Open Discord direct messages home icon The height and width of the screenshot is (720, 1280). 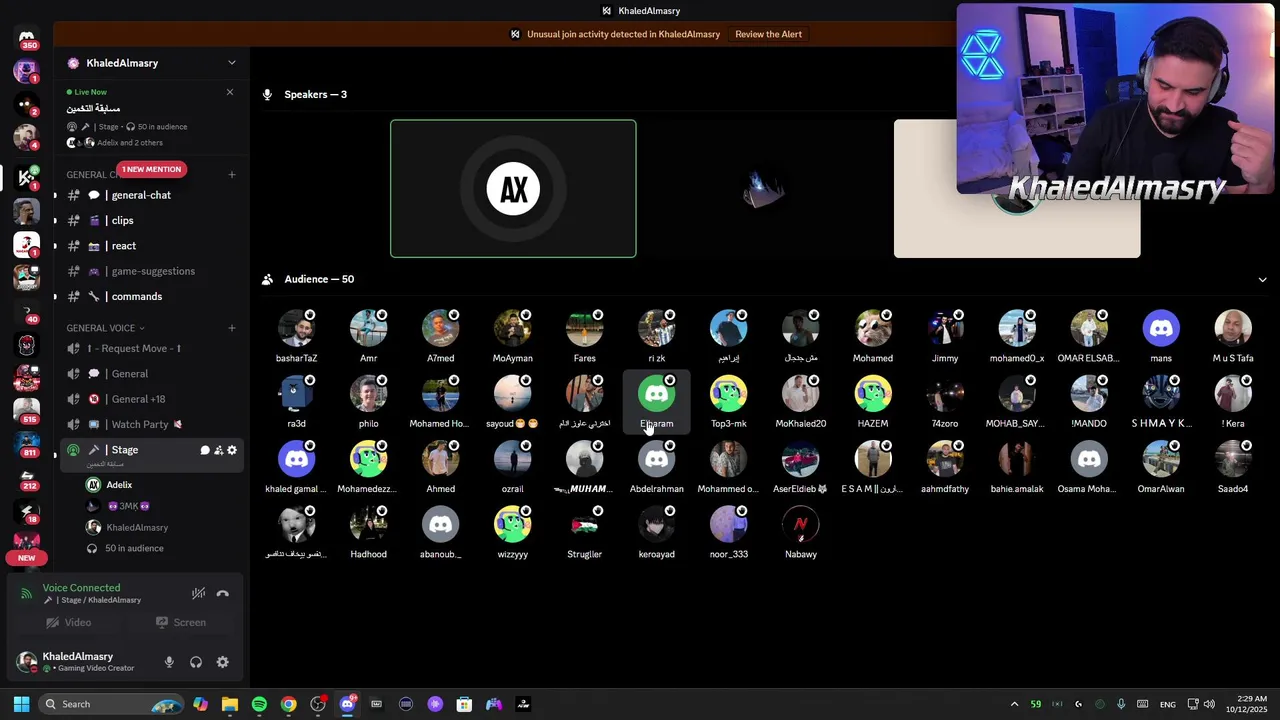[x=27, y=37]
